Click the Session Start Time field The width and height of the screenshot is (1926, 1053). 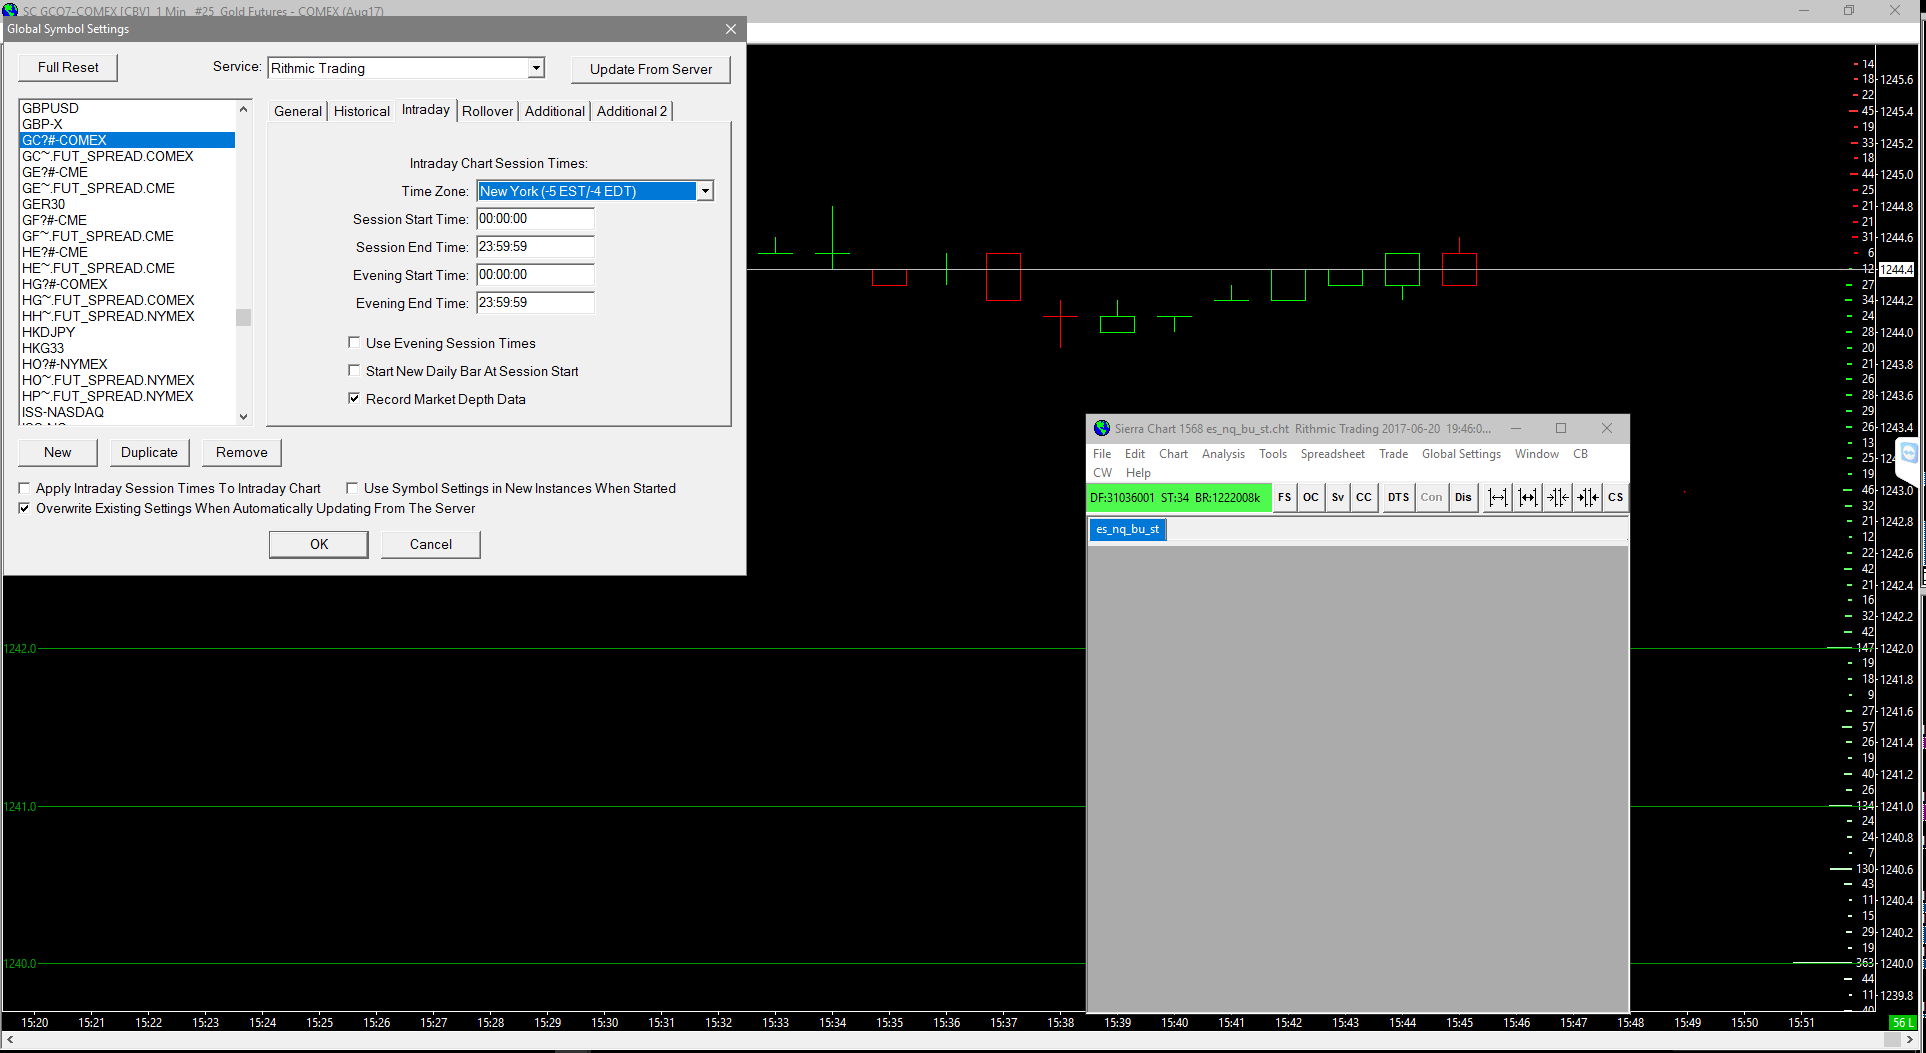click(535, 219)
